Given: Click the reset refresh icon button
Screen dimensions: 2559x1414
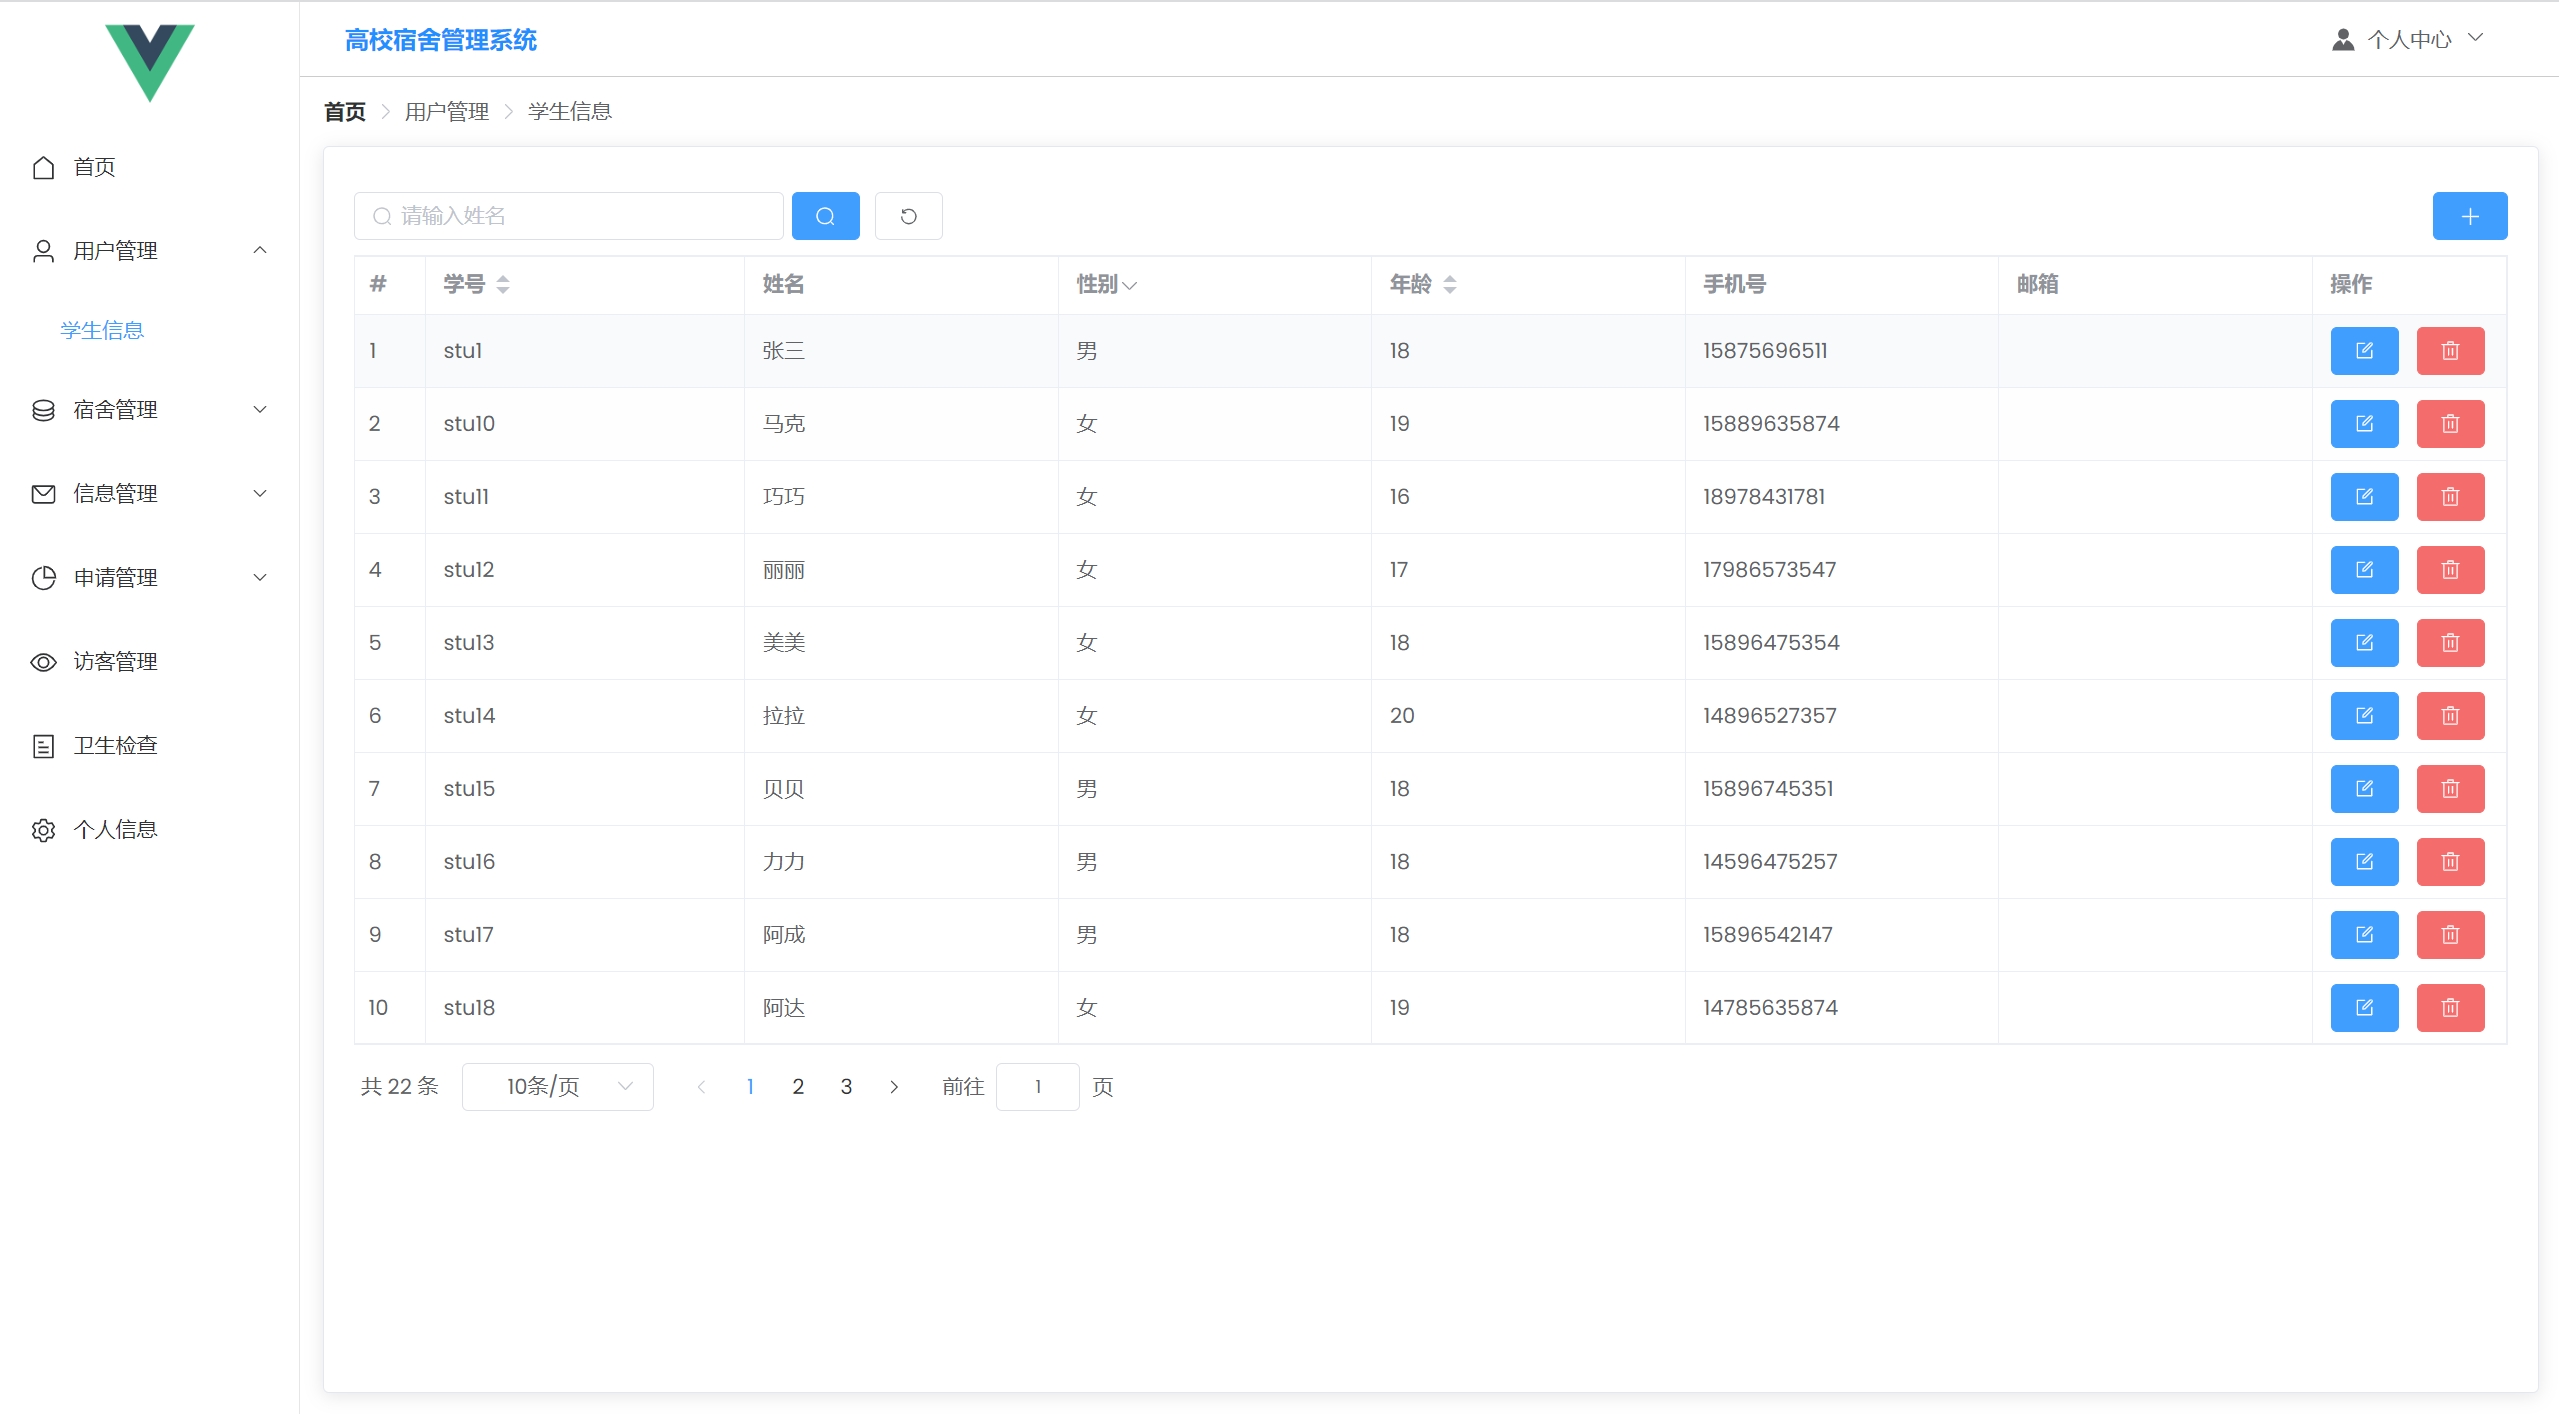Looking at the screenshot, I should point(908,216).
